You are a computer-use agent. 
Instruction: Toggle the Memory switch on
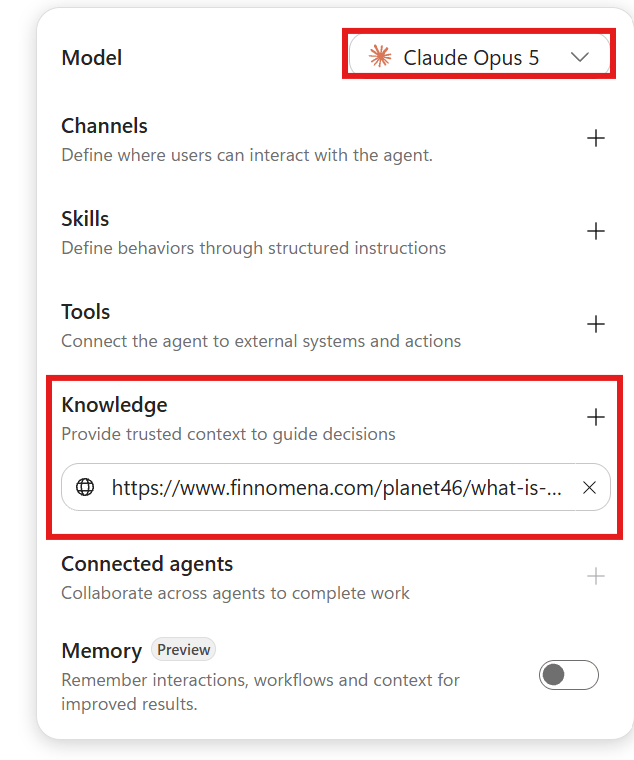[569, 675]
